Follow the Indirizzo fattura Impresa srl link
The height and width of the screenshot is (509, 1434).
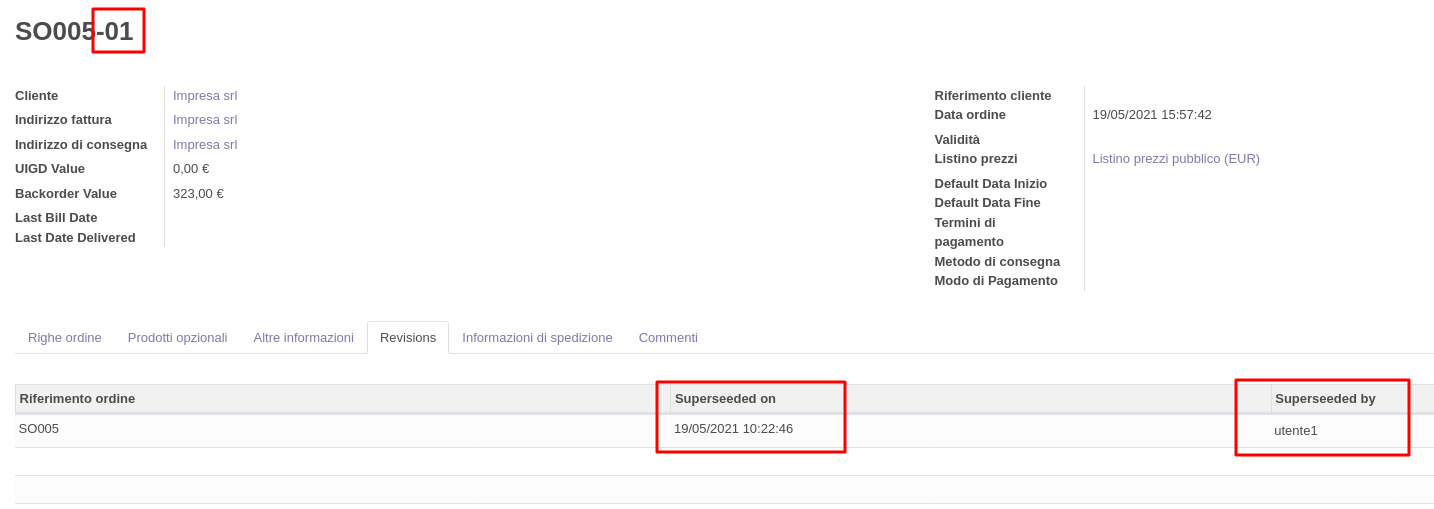click(205, 120)
